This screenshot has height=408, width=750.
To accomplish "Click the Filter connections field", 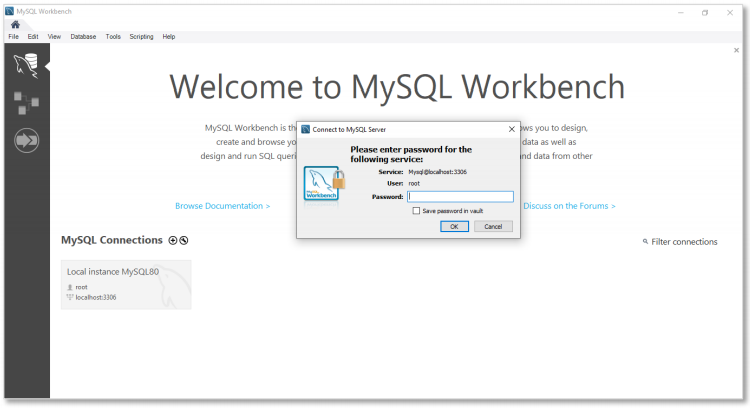I will pos(684,242).
